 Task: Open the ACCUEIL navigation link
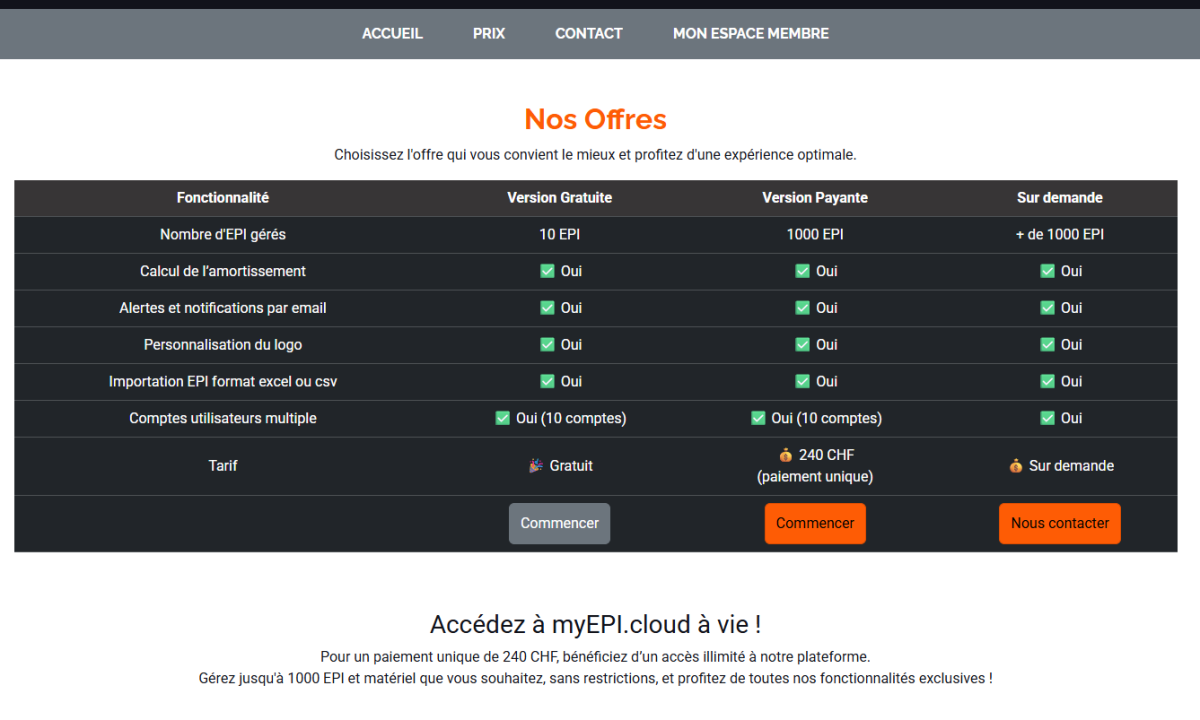coord(392,34)
